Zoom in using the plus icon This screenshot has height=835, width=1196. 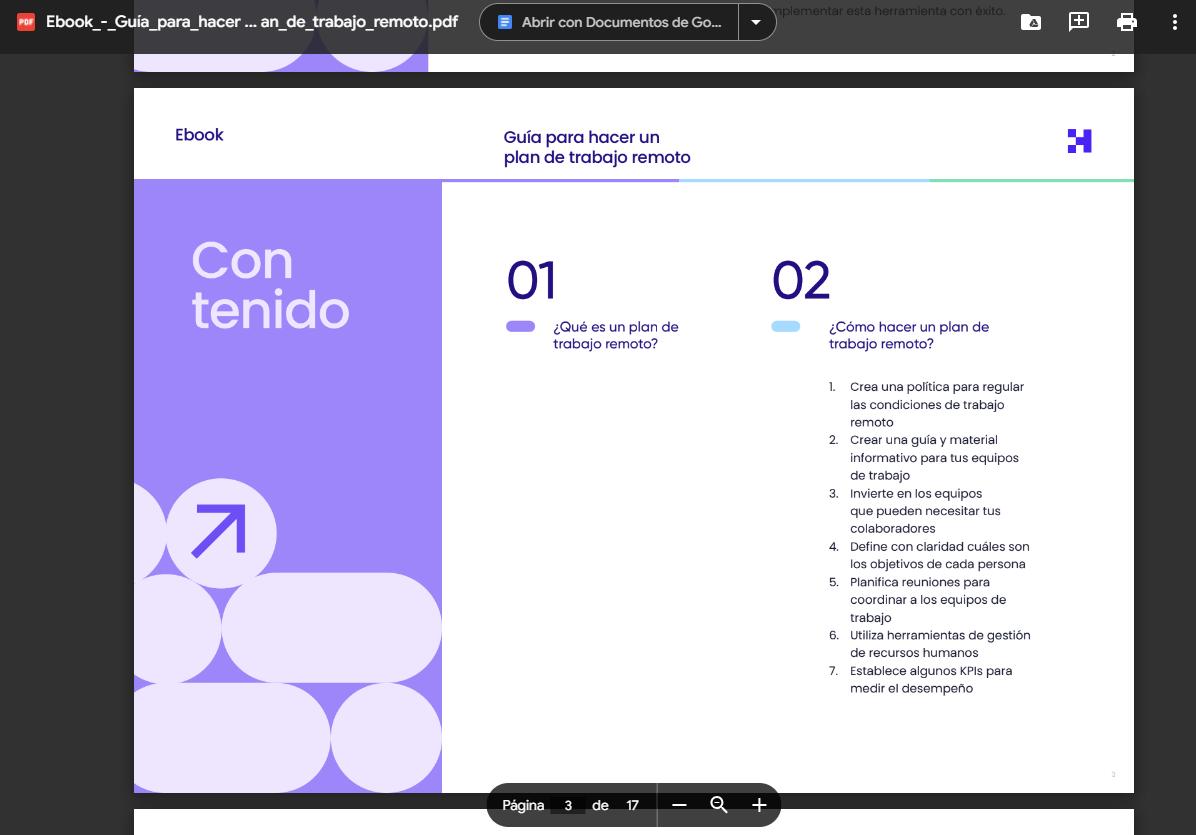tap(759, 804)
